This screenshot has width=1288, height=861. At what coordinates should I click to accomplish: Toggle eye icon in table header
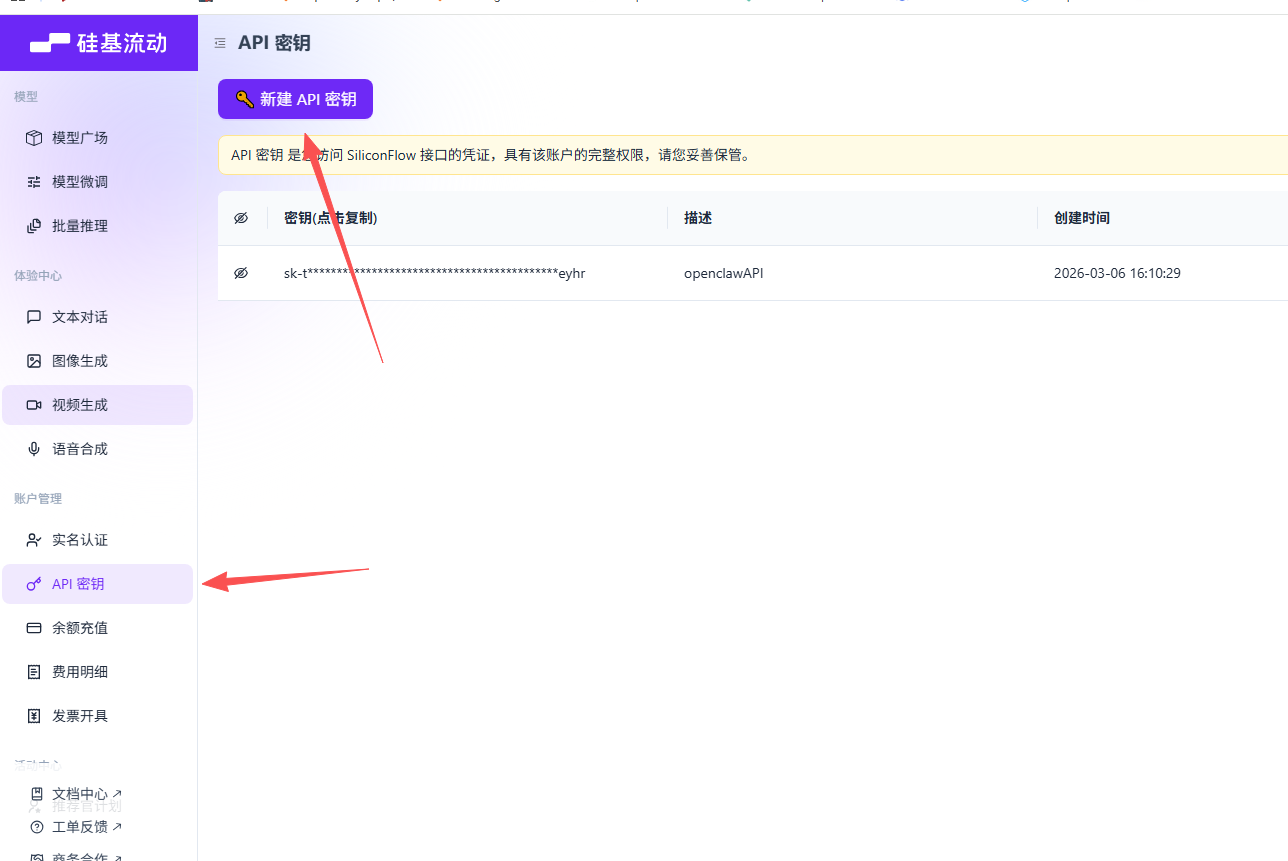(x=241, y=218)
